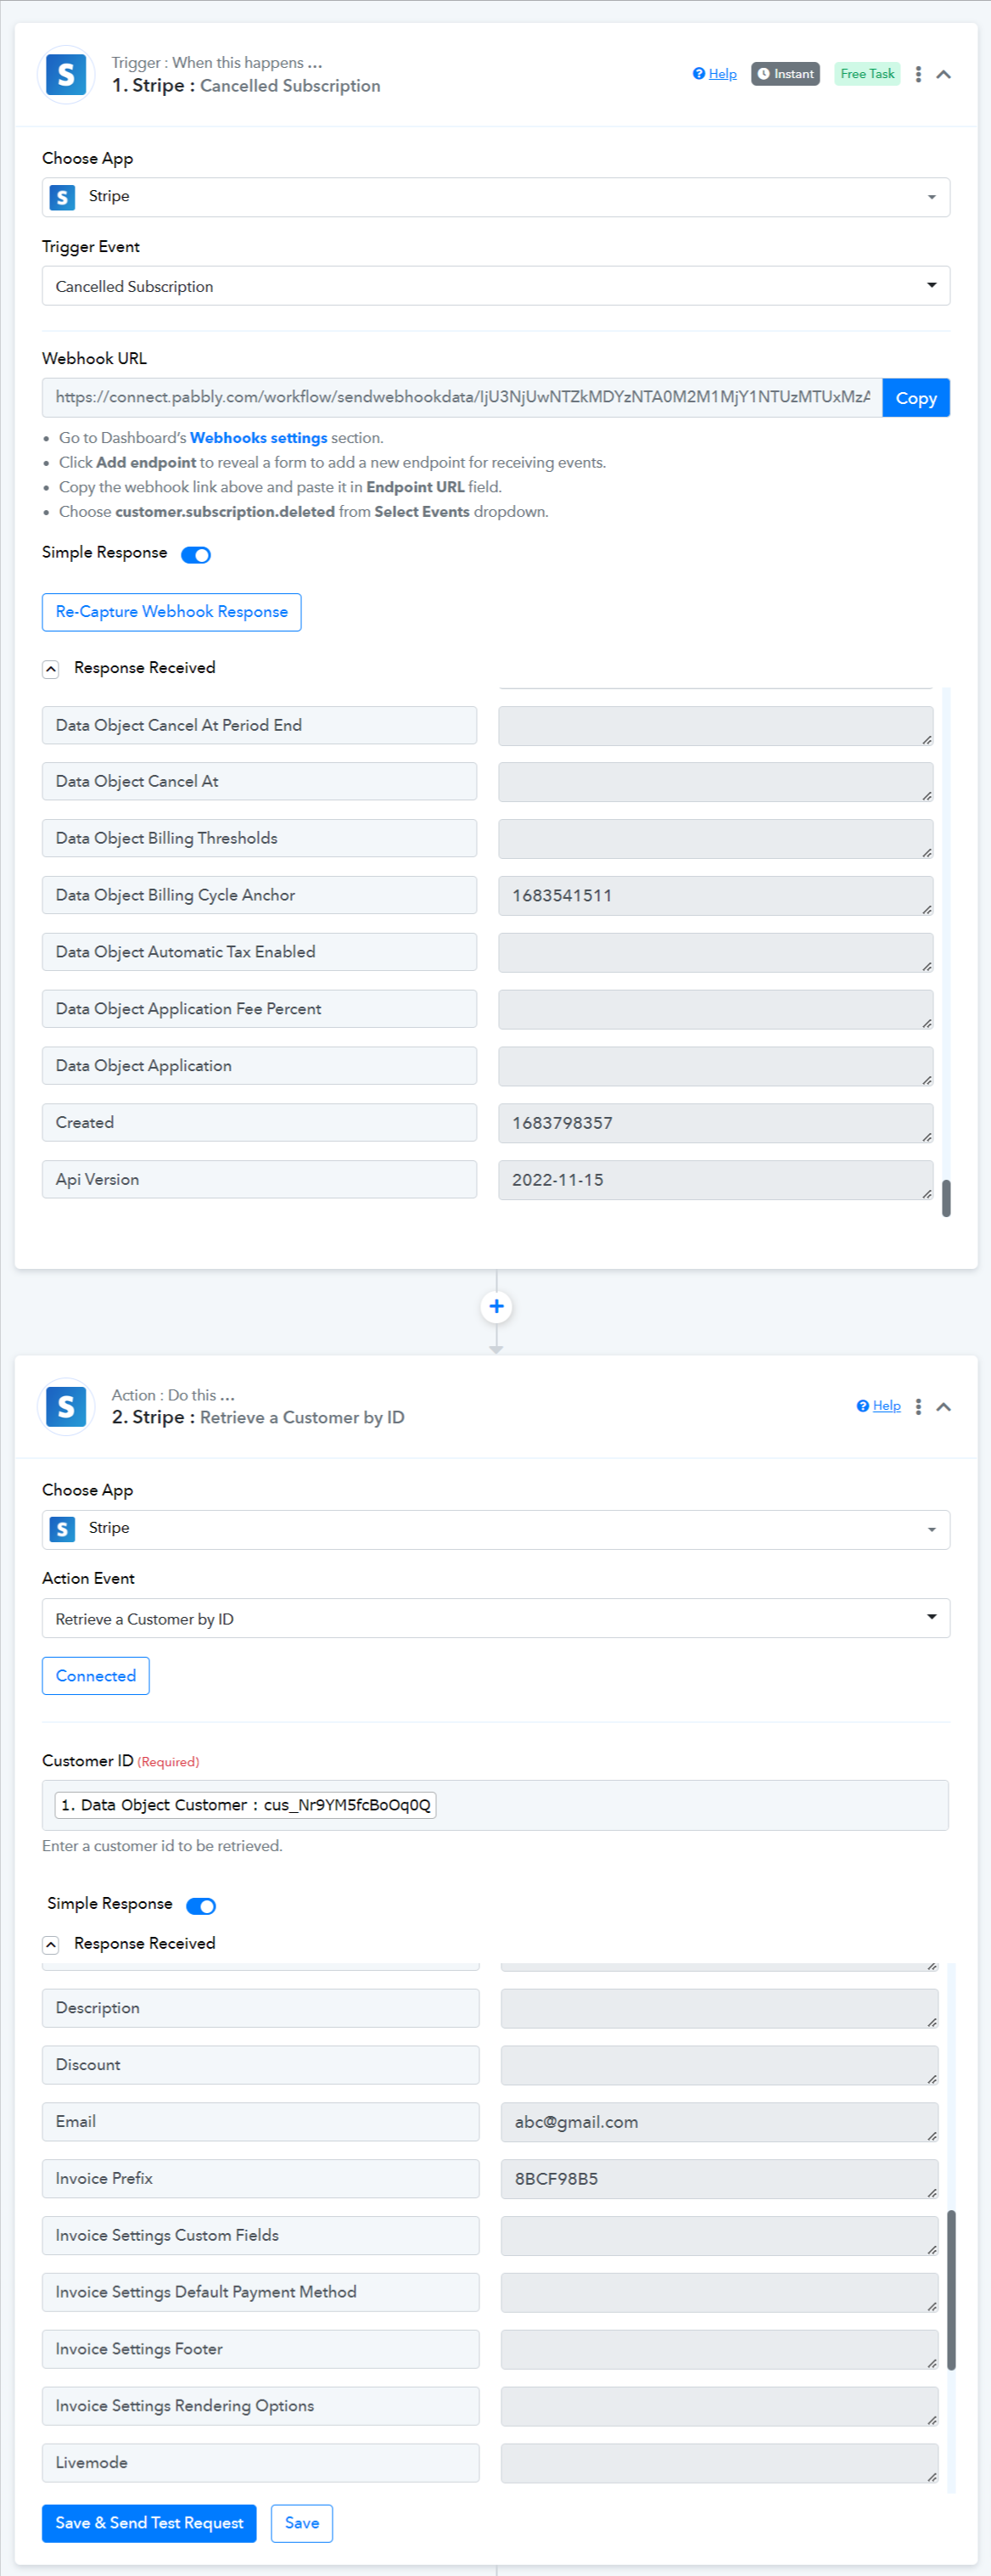
Task: Click the Data Object Application Fee Percent label
Action: (259, 1009)
